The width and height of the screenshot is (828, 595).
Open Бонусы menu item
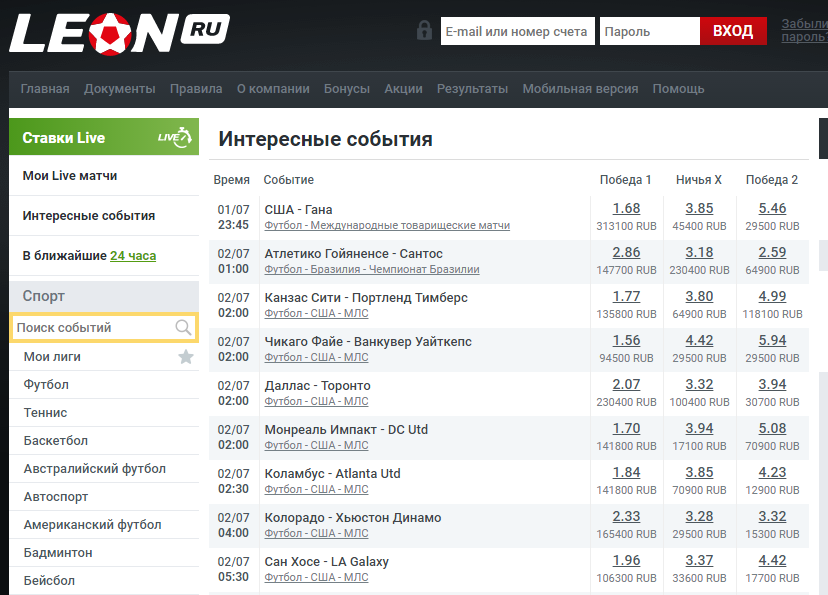coord(347,89)
